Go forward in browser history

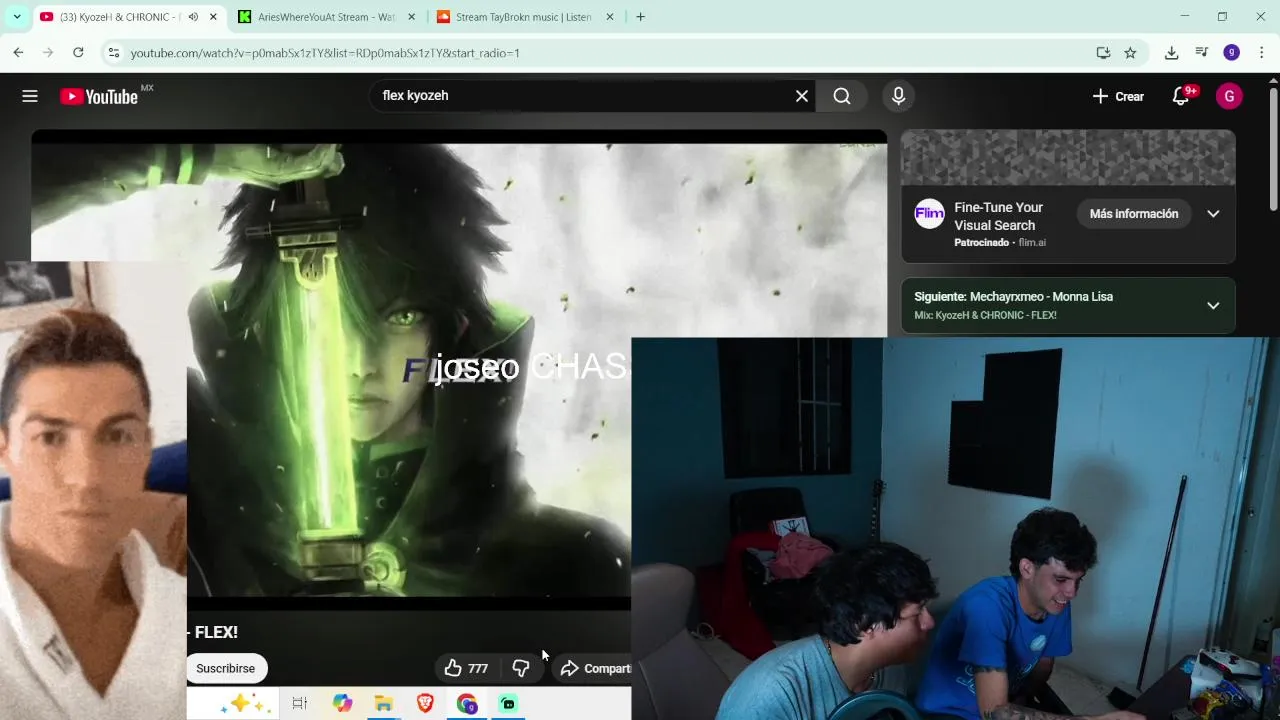point(48,52)
